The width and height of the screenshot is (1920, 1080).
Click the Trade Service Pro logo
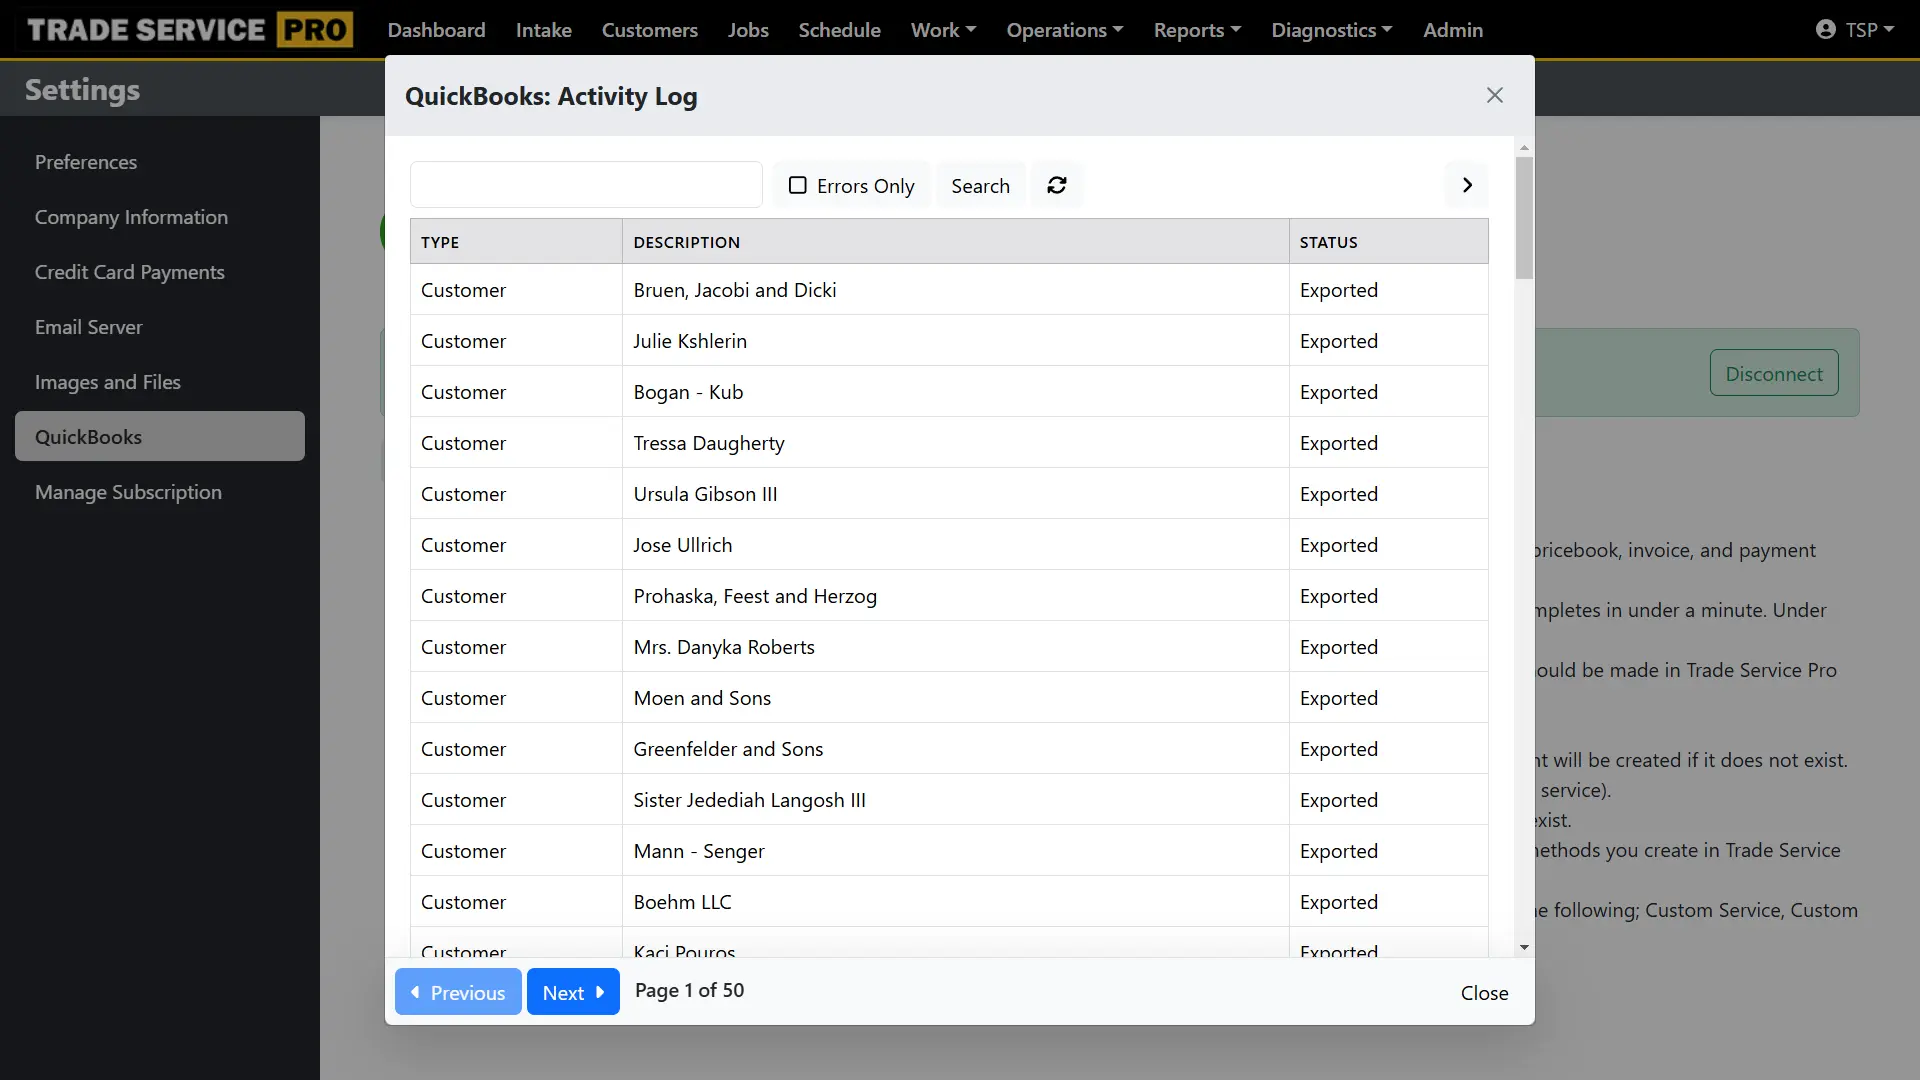[190, 30]
